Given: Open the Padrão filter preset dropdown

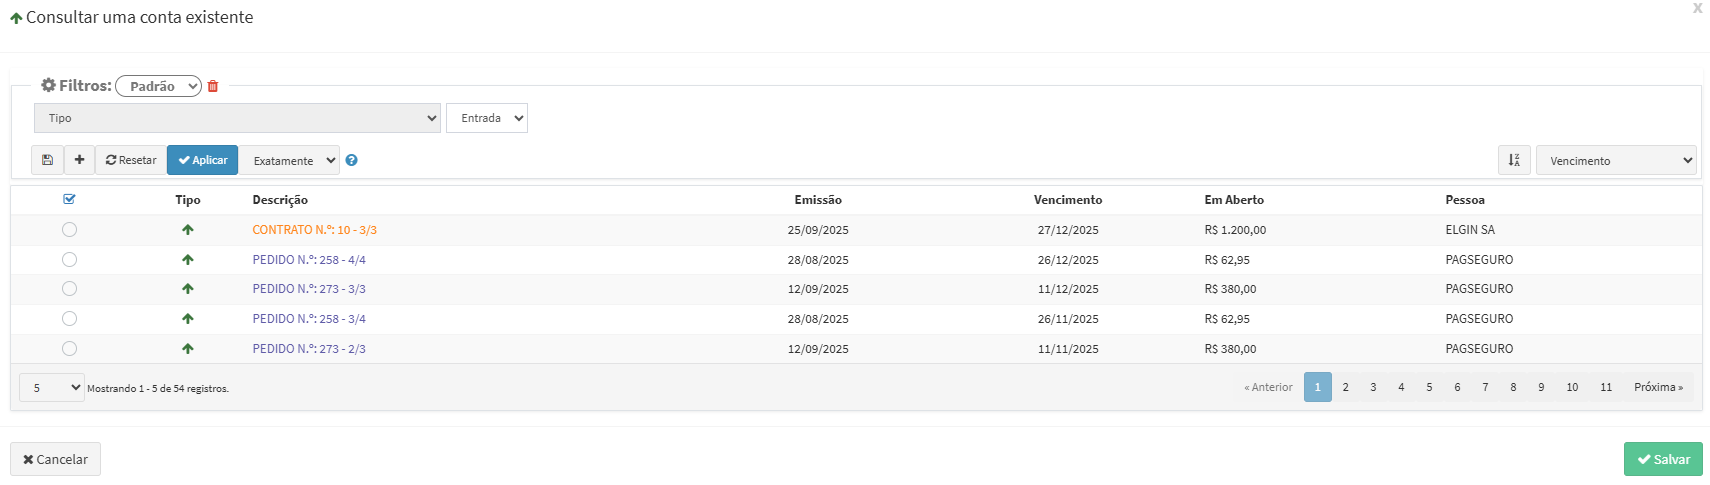Looking at the screenshot, I should (x=158, y=86).
